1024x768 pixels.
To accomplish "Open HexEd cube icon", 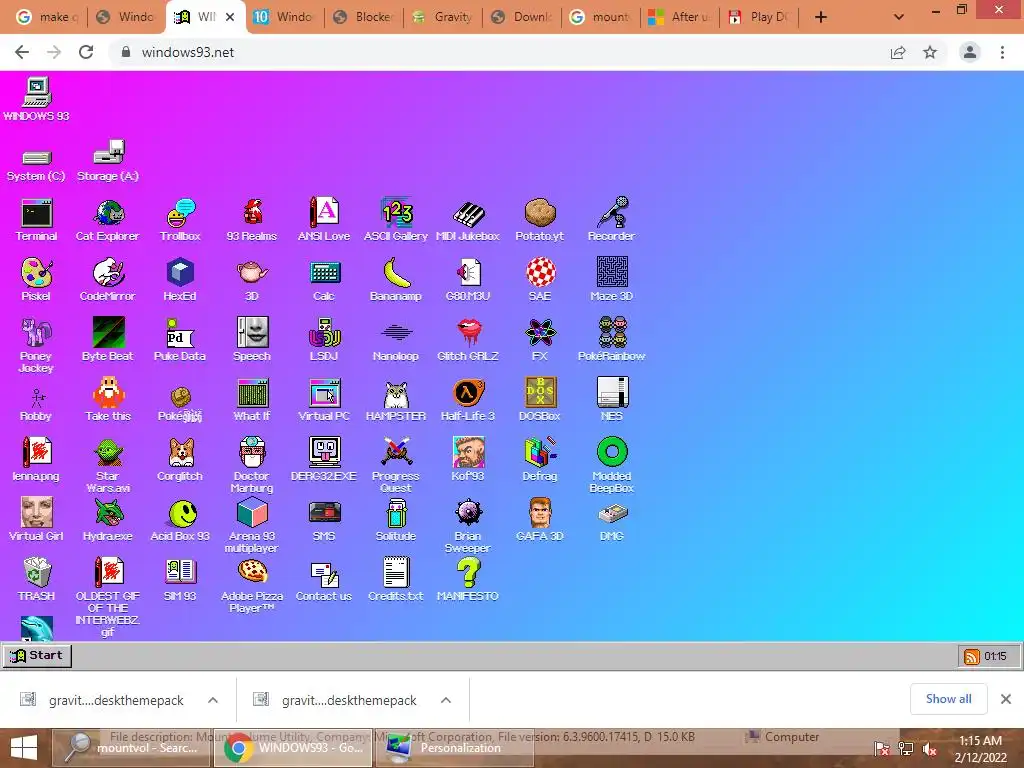I will (x=180, y=280).
